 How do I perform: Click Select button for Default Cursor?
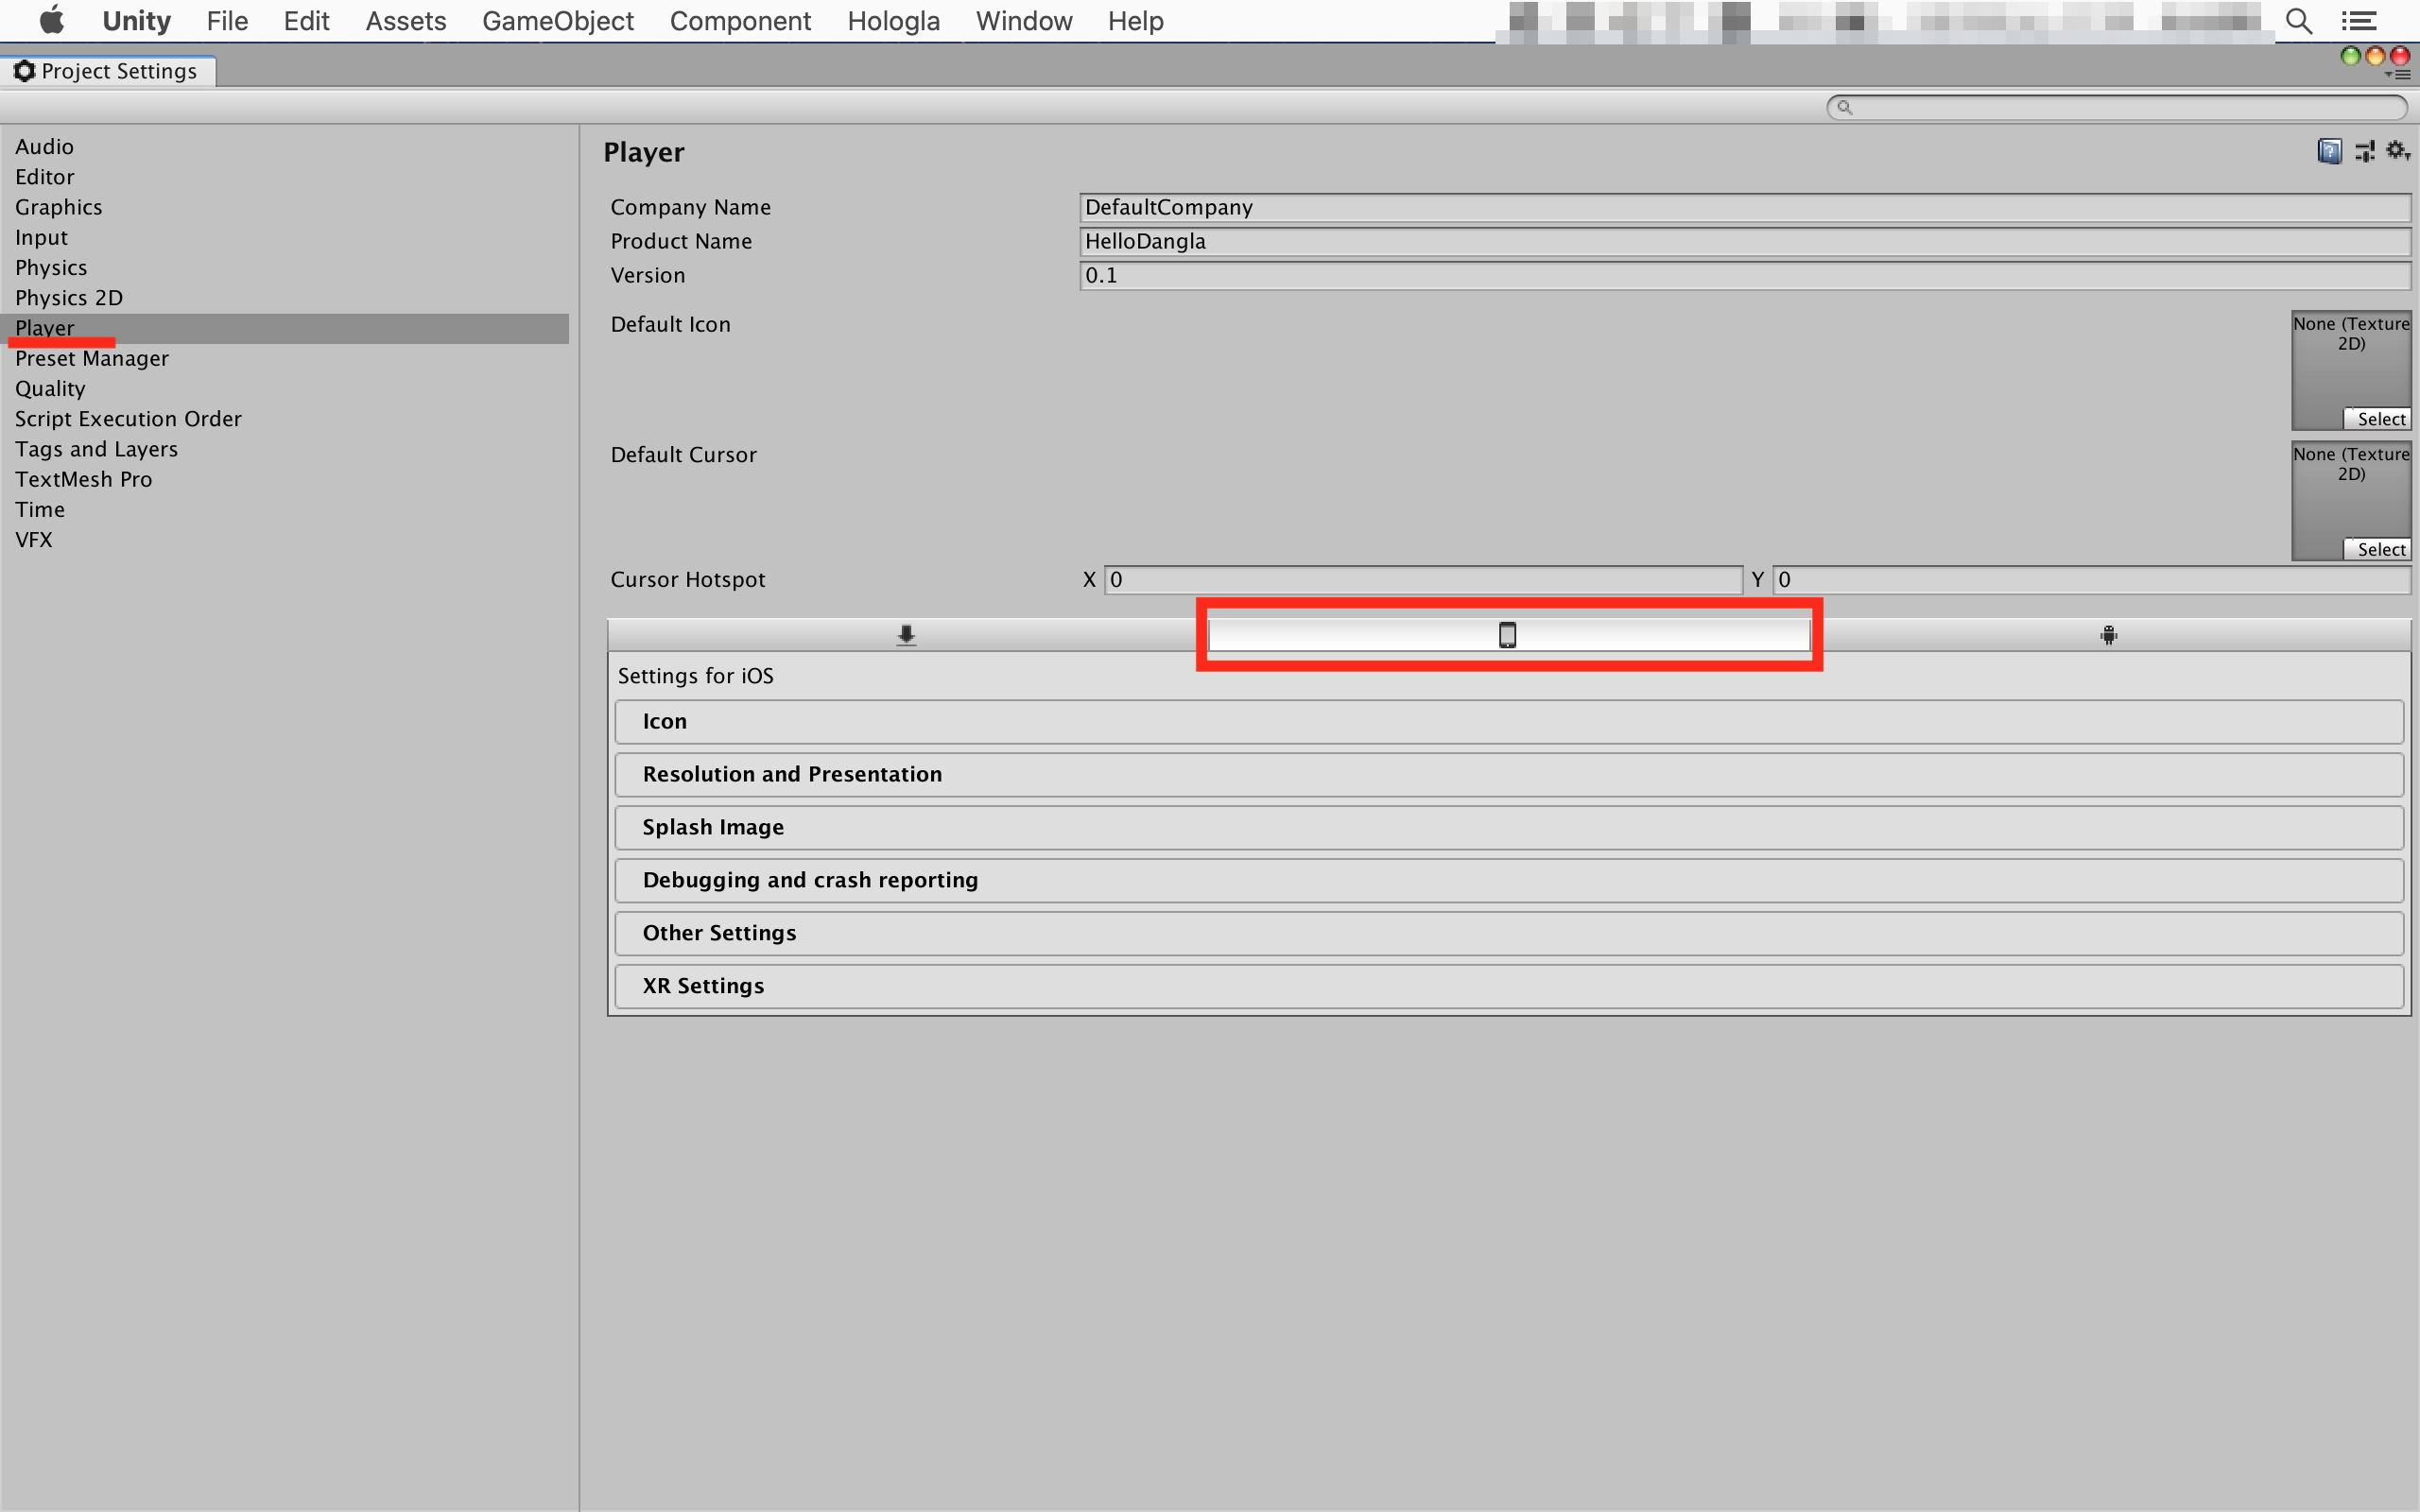2380,549
